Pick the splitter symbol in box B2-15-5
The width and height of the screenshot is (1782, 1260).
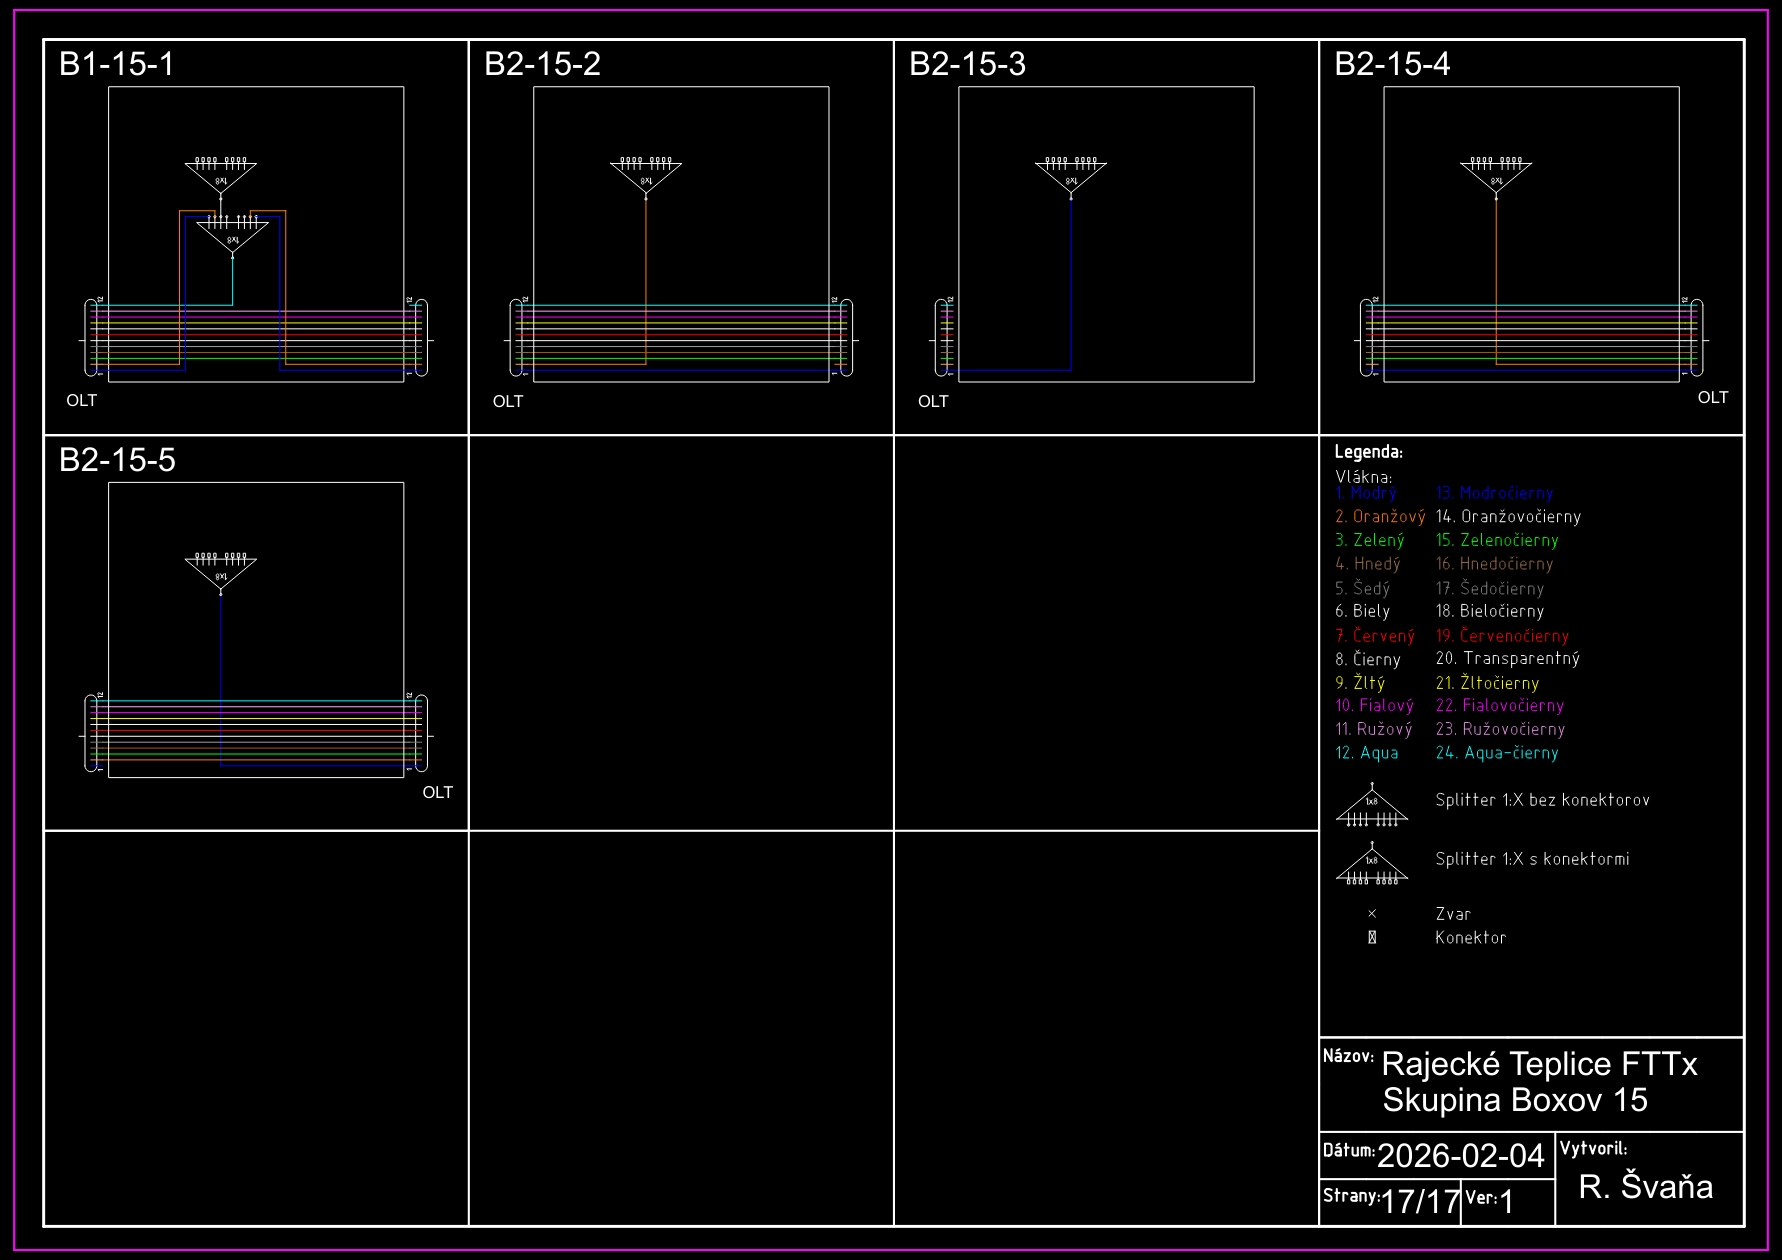pos(221,571)
